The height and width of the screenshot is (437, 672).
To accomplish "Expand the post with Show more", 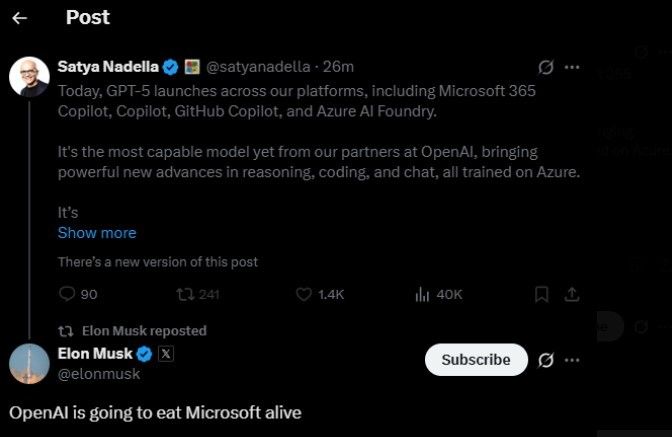I will click(97, 232).
